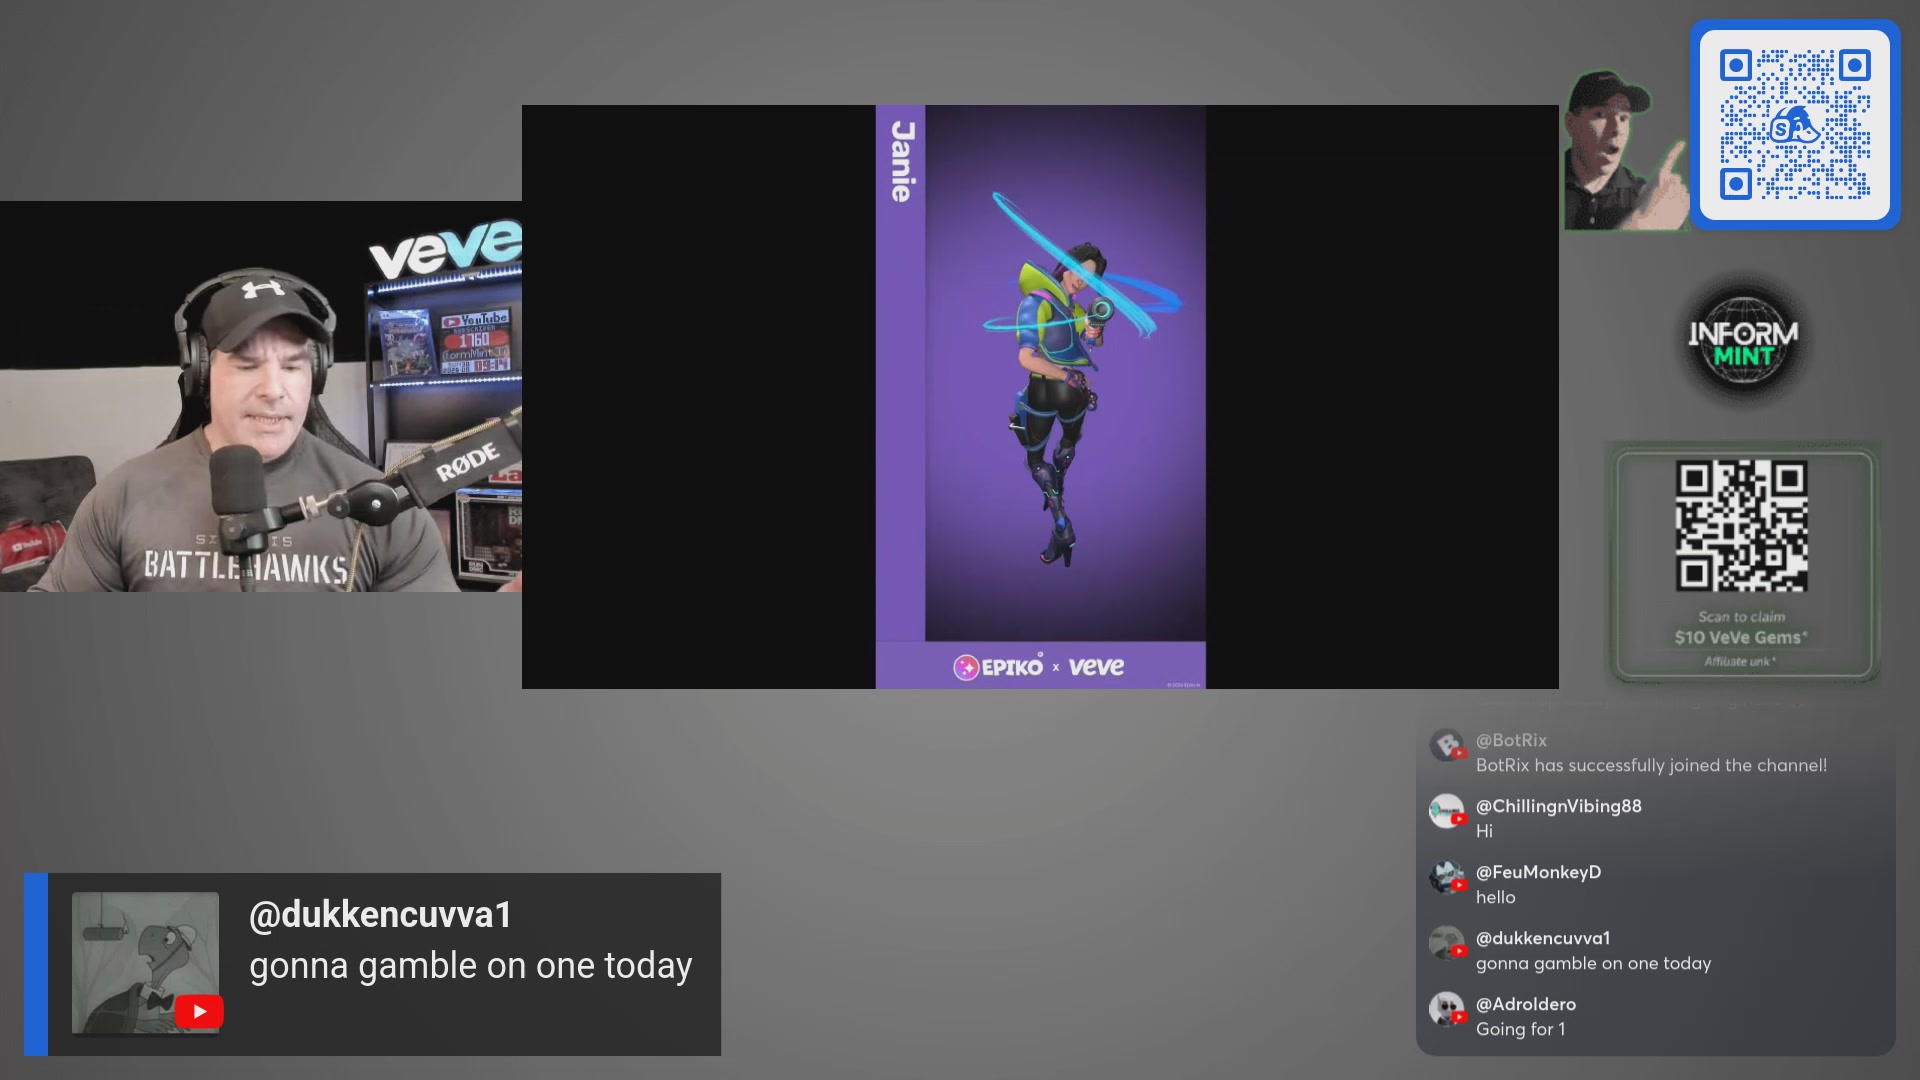Click the @BotRix username in chat
This screenshot has width=1920, height=1080.
coord(1511,740)
